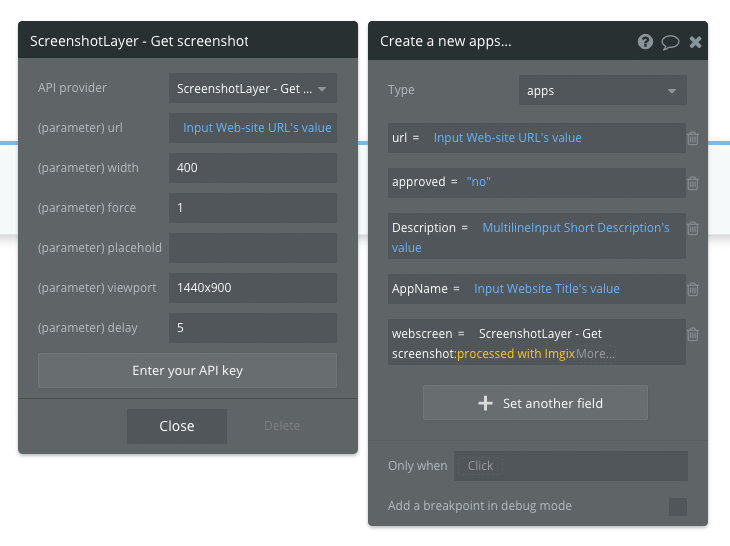
Task: Trash the AppName field row
Action: pyautogui.click(x=693, y=289)
